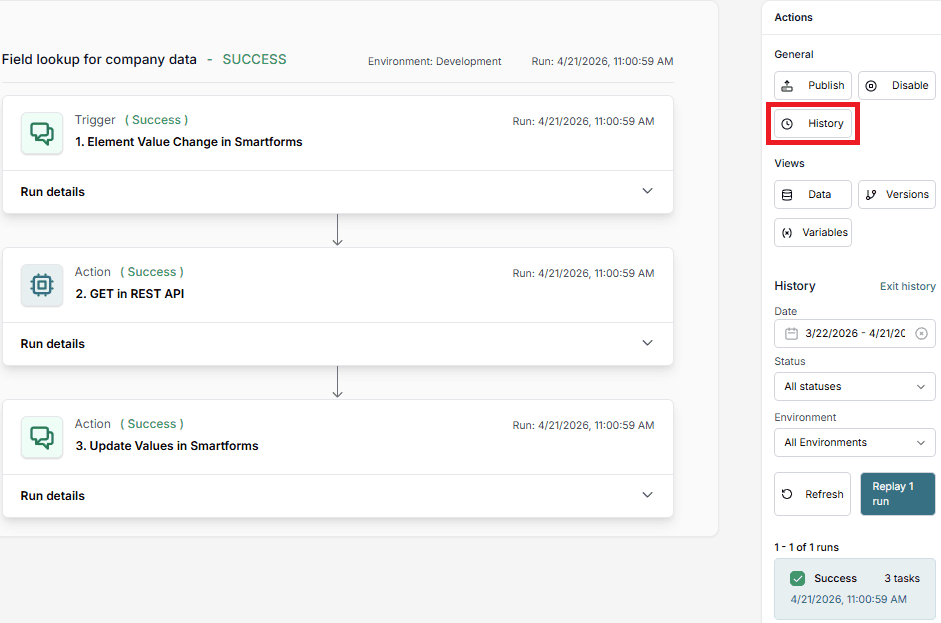The width and height of the screenshot is (941, 623).
Task: Click the Variables (x) icon
Action: tap(787, 233)
